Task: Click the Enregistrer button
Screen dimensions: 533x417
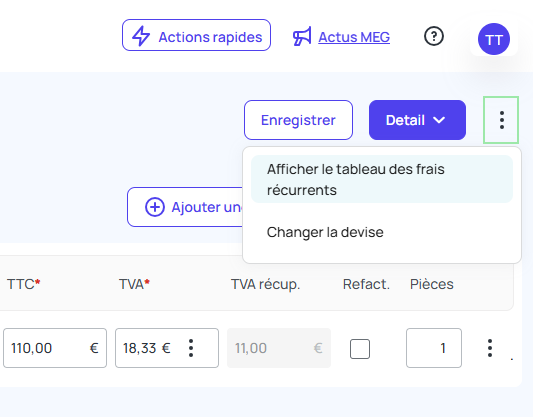Action: click(x=298, y=120)
